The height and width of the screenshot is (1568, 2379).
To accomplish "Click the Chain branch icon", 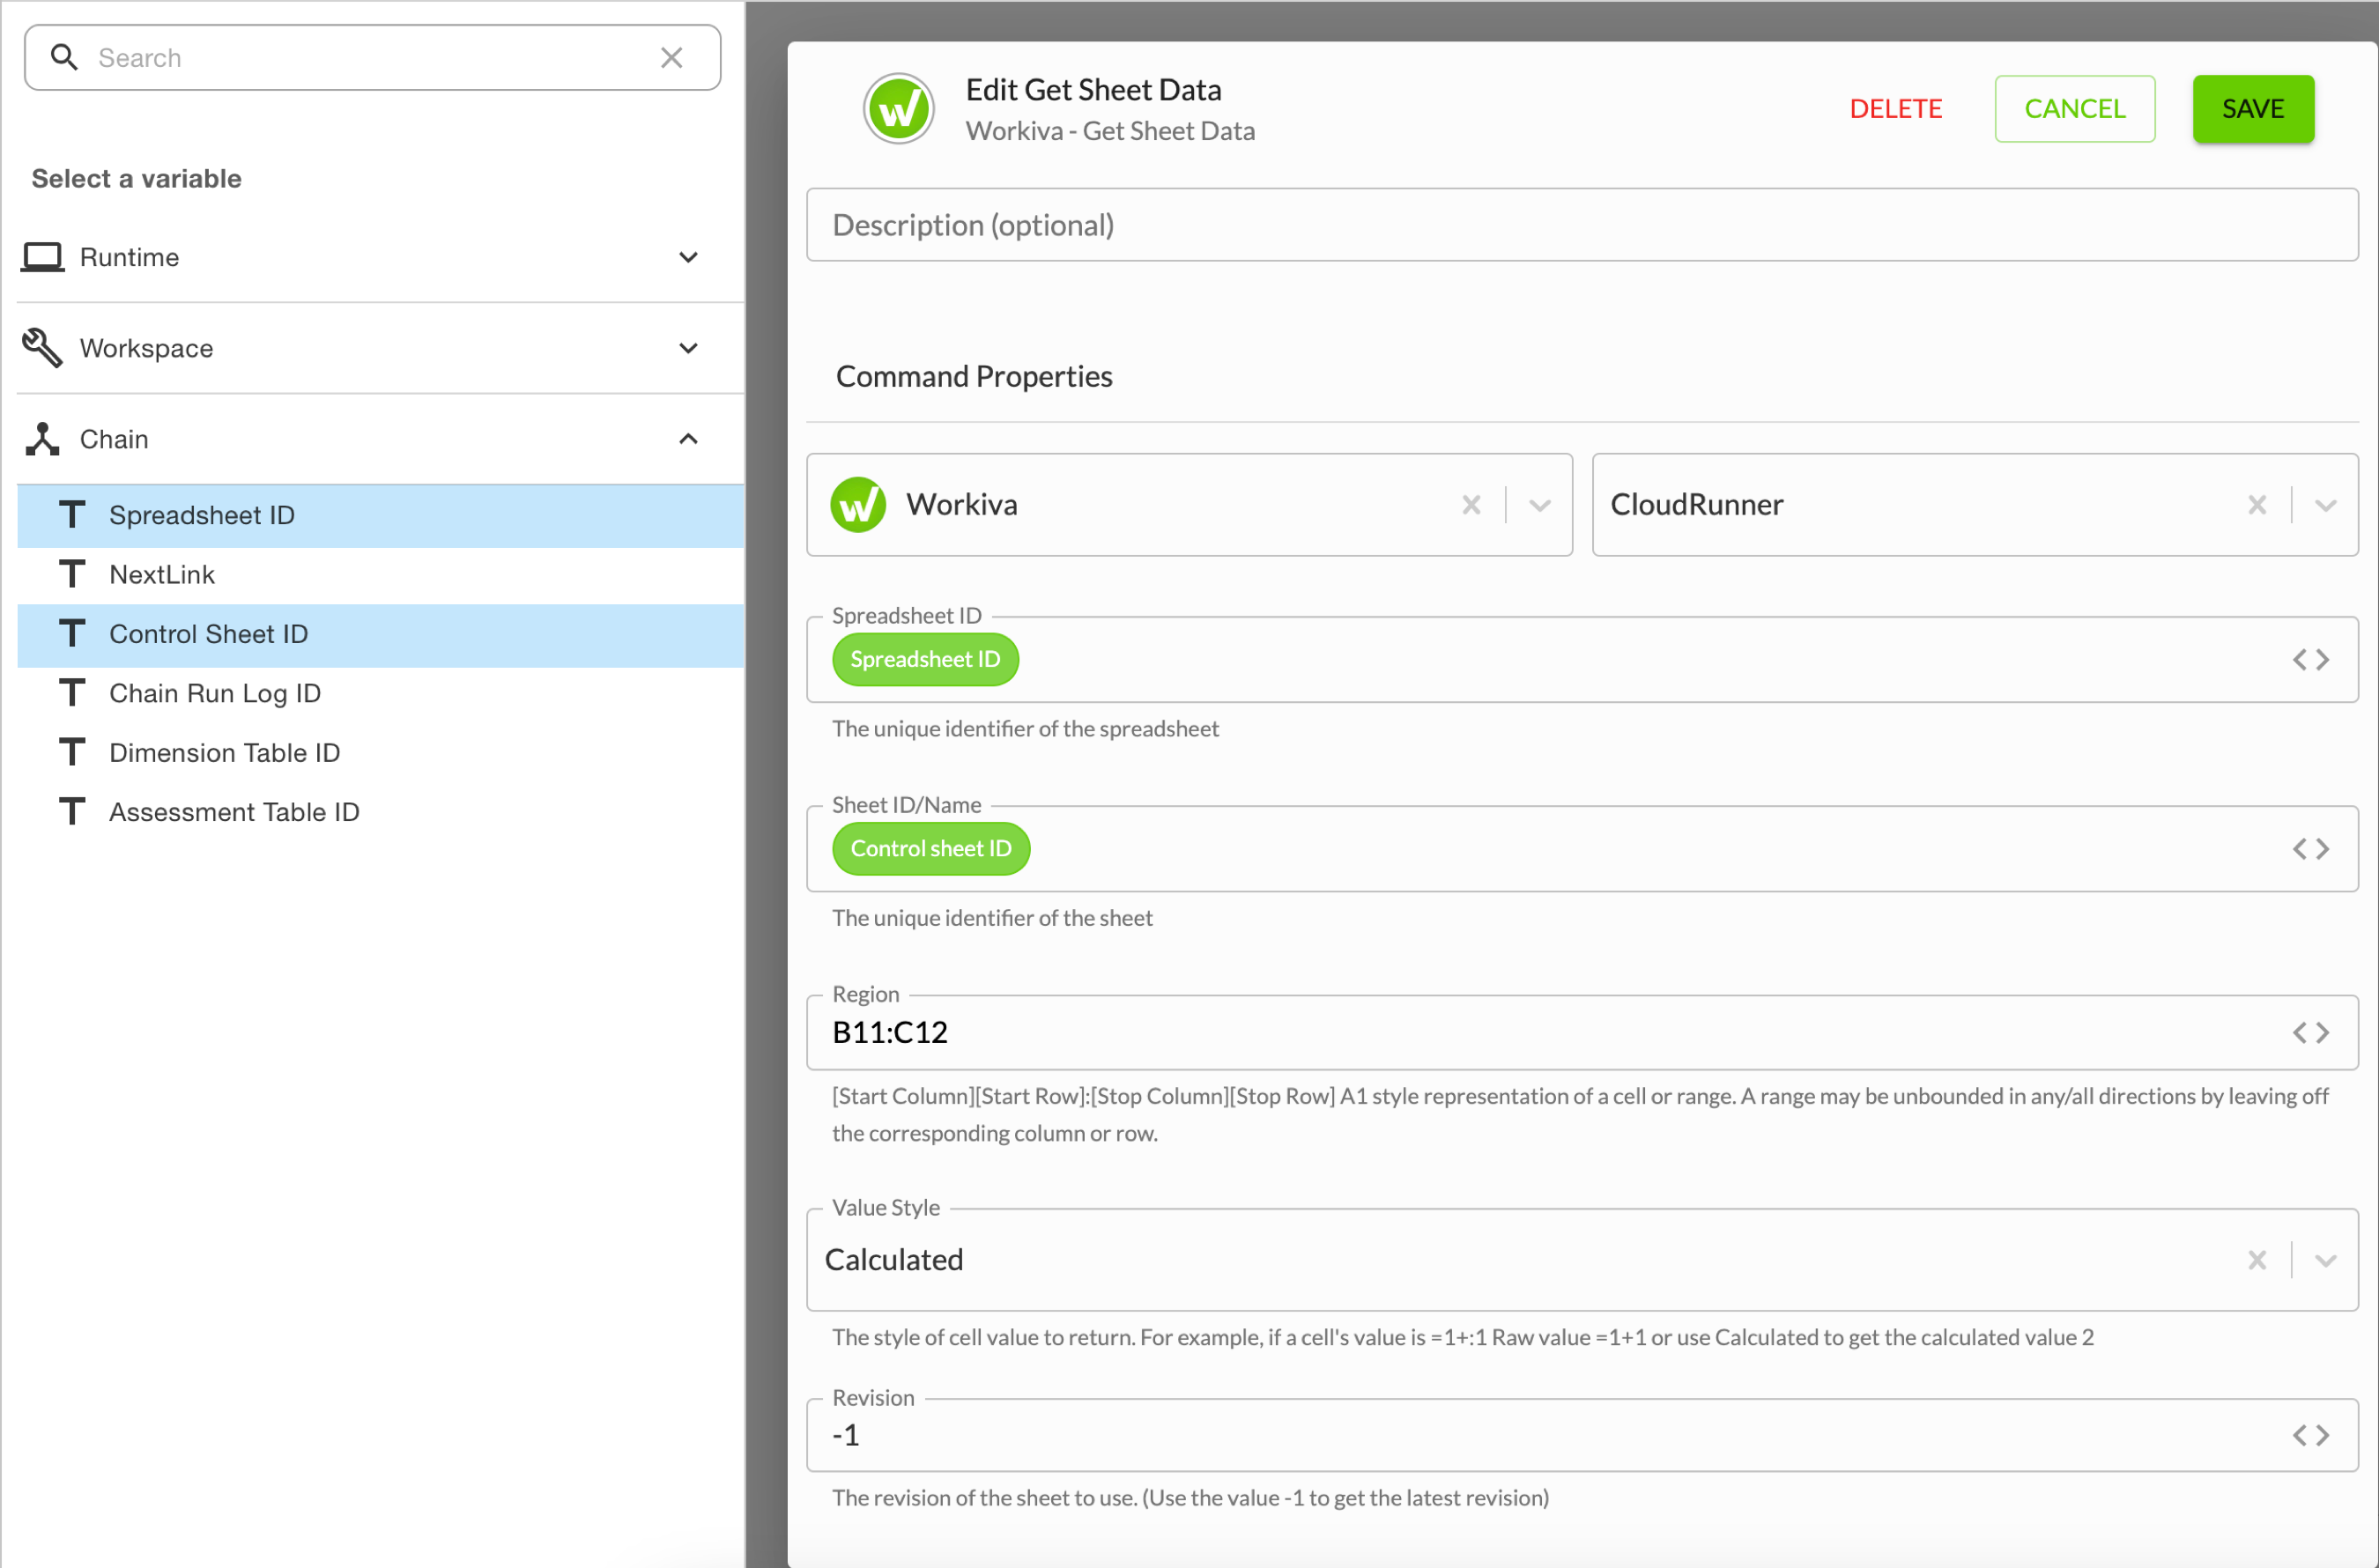I will (42, 439).
